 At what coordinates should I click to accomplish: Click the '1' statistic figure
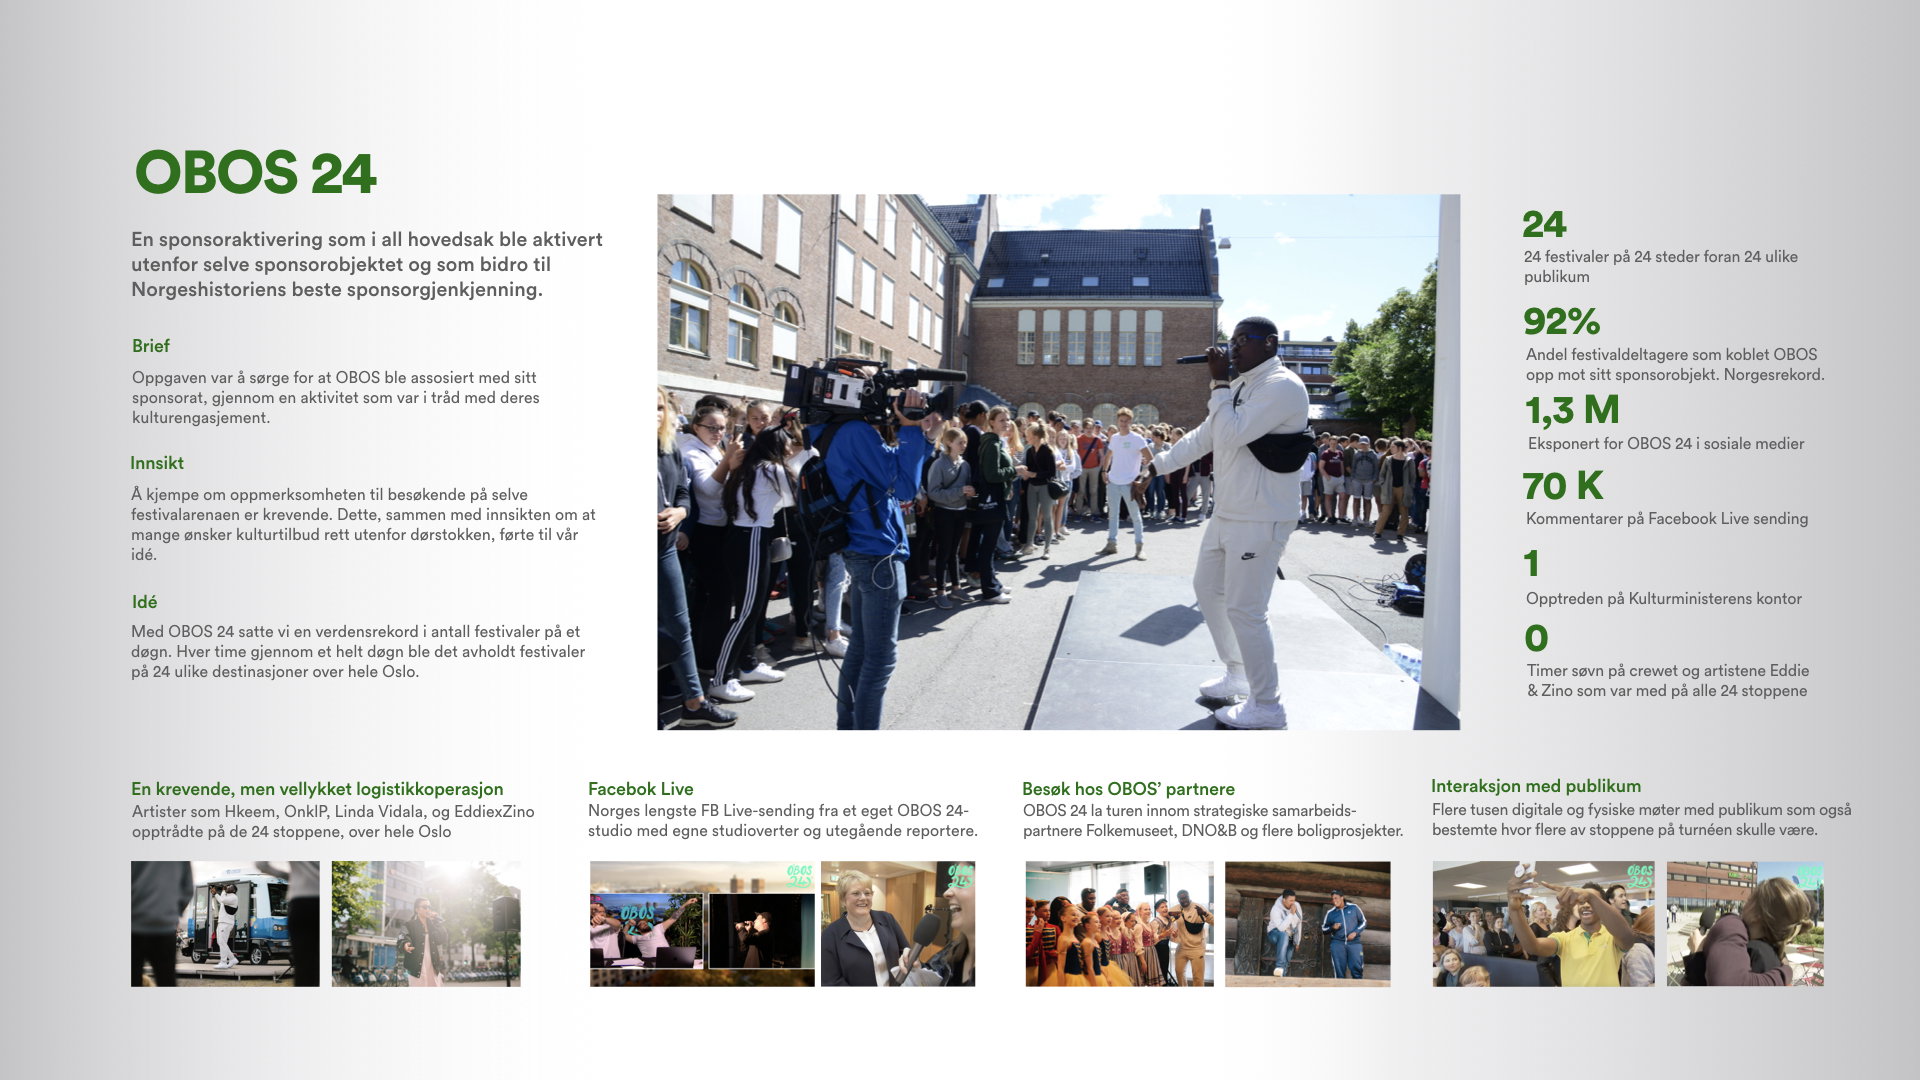1531,564
